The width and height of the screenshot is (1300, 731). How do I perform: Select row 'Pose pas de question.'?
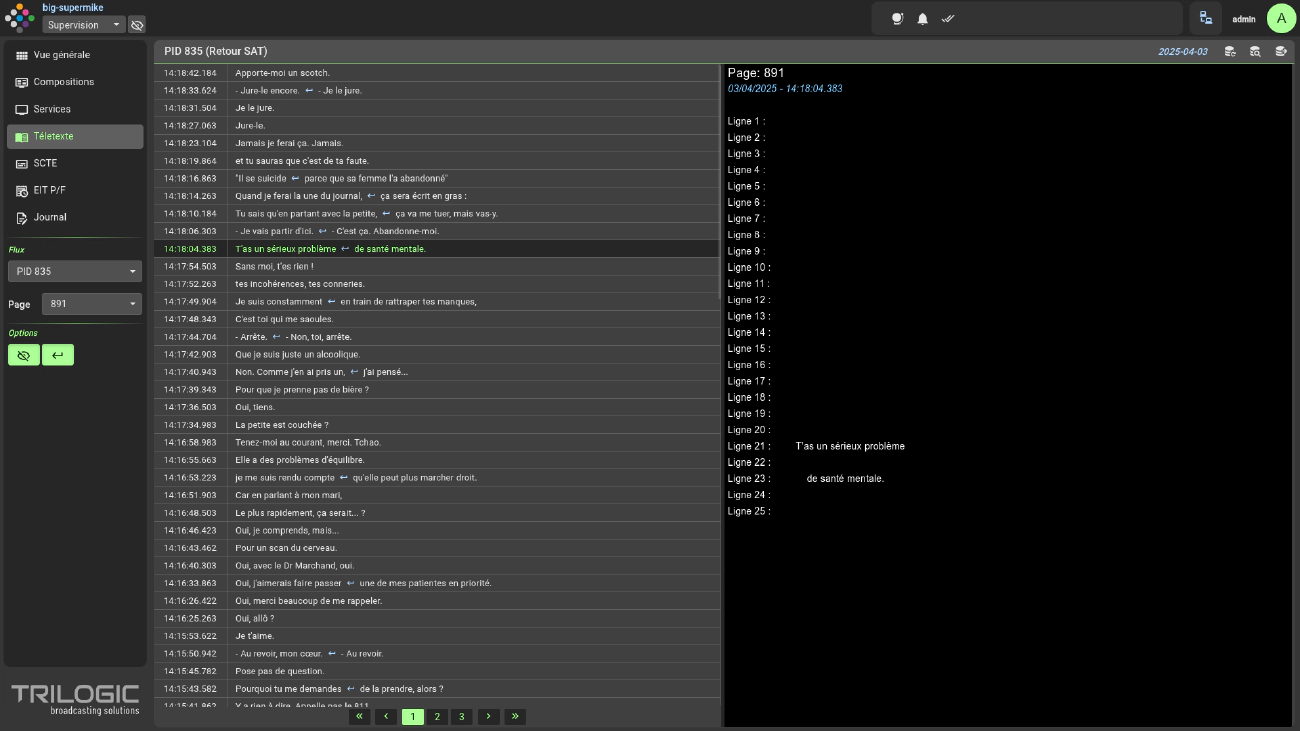coord(437,671)
